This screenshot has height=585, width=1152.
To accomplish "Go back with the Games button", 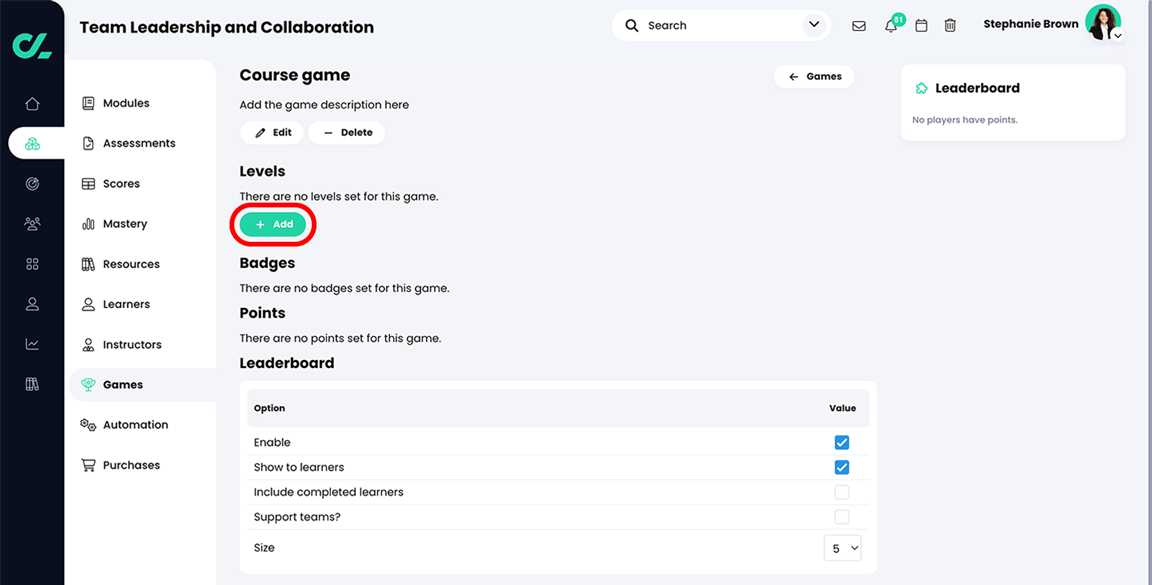I will pyautogui.click(x=814, y=76).
